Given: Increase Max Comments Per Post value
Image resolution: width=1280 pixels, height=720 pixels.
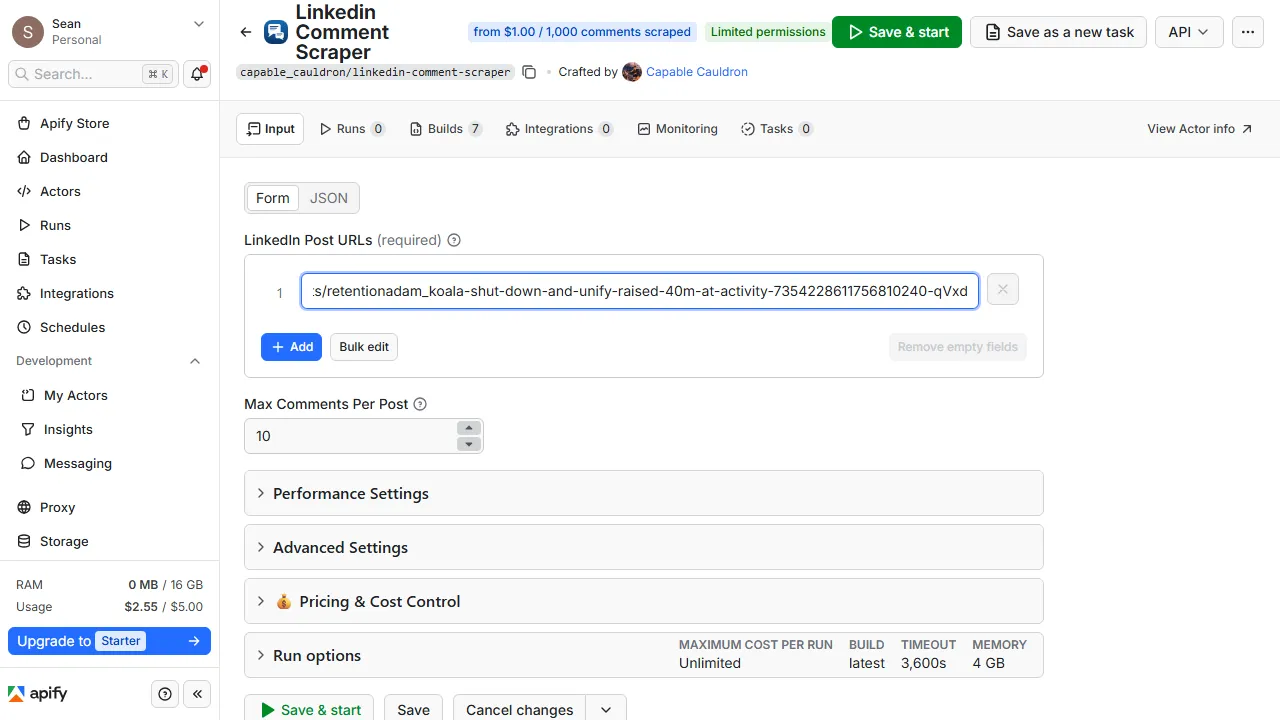Looking at the screenshot, I should 469,428.
